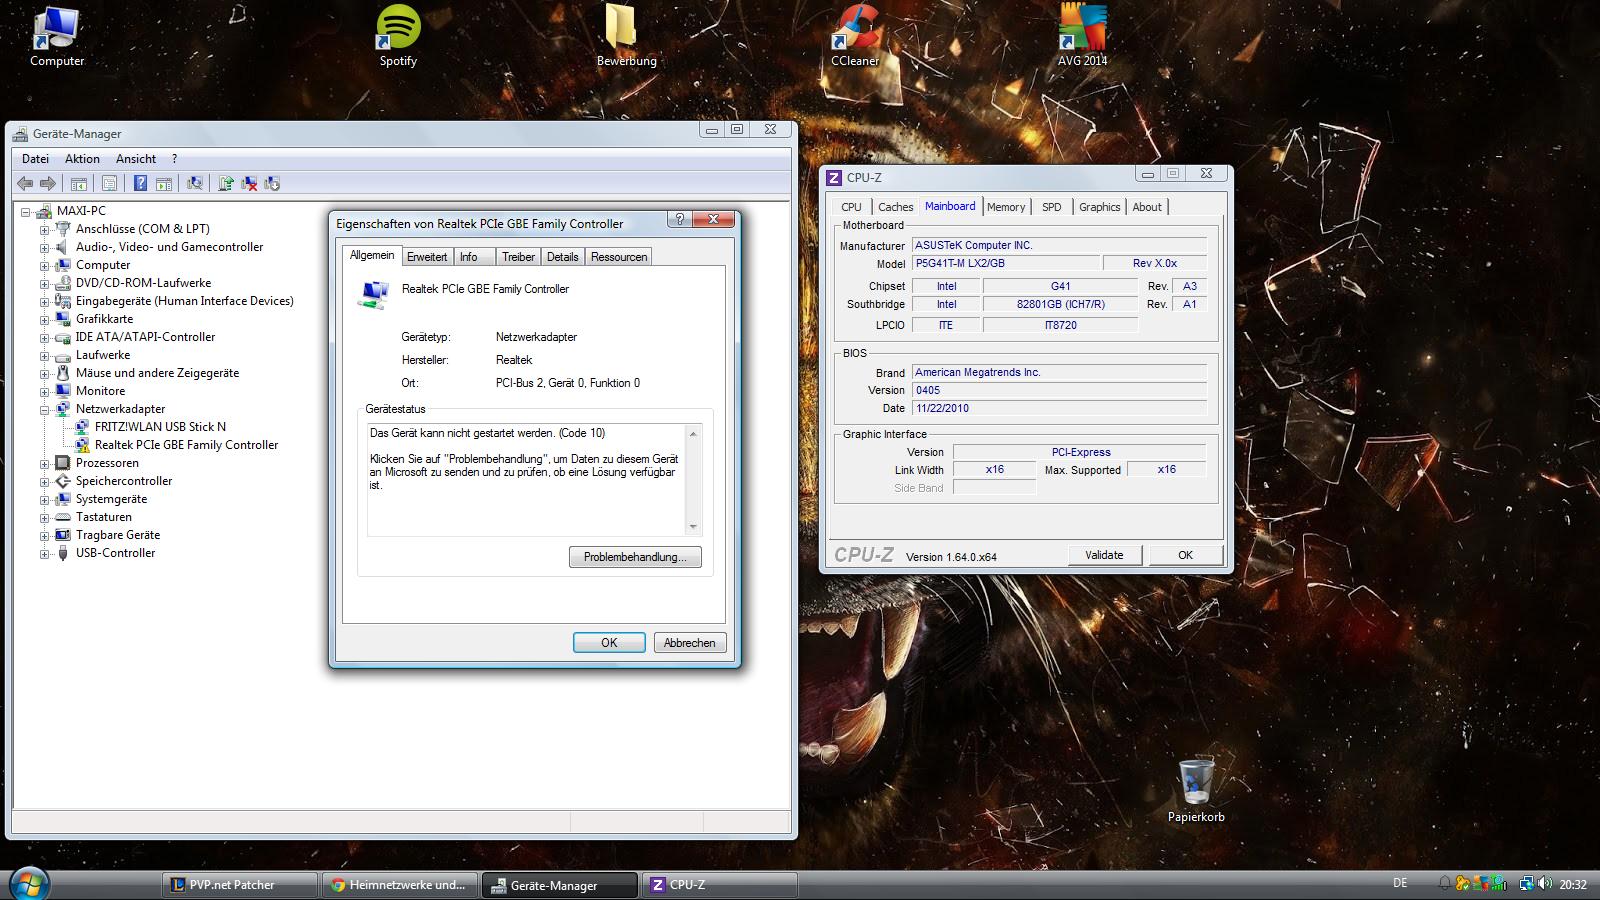The width and height of the screenshot is (1600, 900).
Task: Go back using the Geräte-Manager toolbar arrow
Action: [x=25, y=183]
